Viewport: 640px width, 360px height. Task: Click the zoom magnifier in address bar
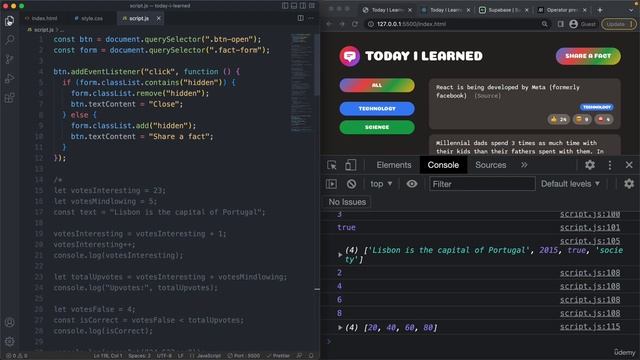coord(544,24)
